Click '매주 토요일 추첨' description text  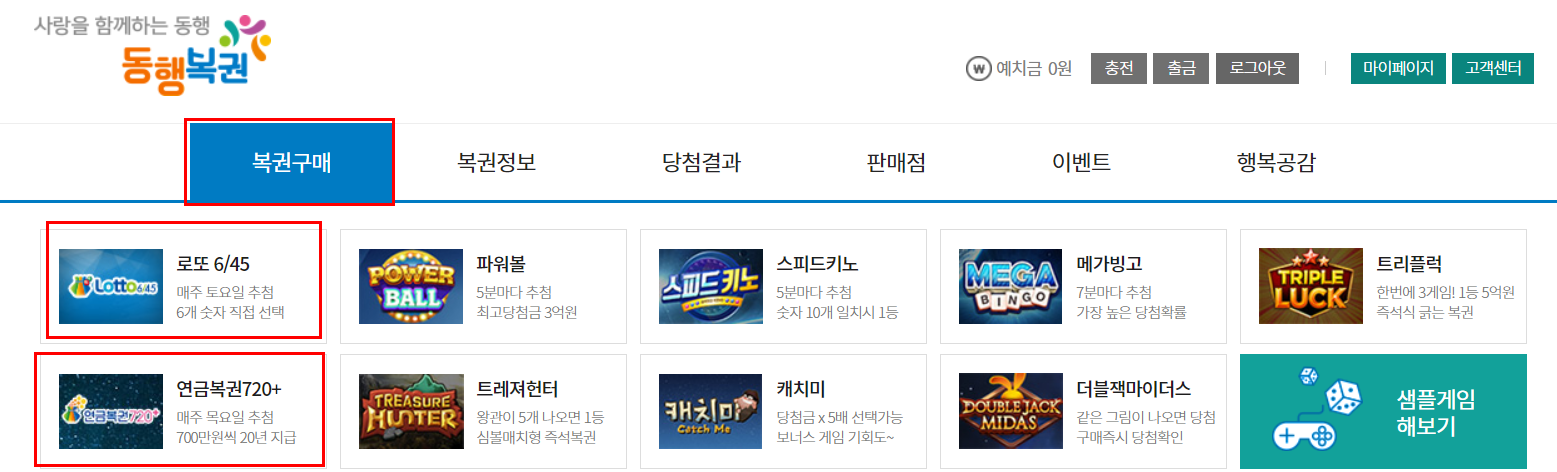(x=225, y=292)
